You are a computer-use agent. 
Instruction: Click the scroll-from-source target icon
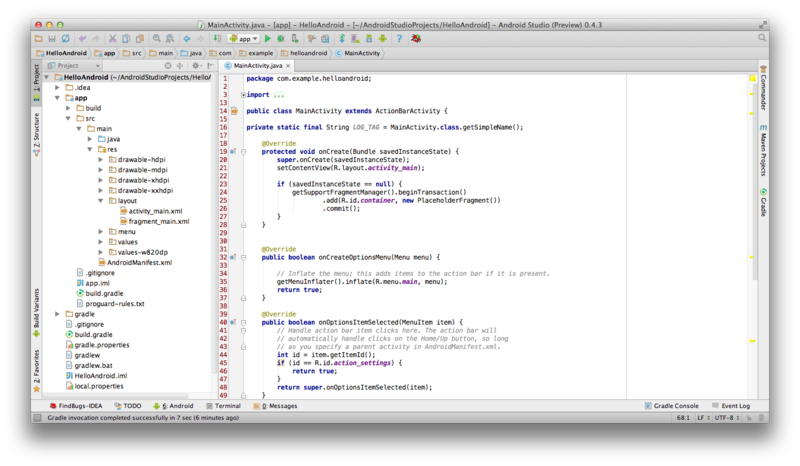pos(168,65)
